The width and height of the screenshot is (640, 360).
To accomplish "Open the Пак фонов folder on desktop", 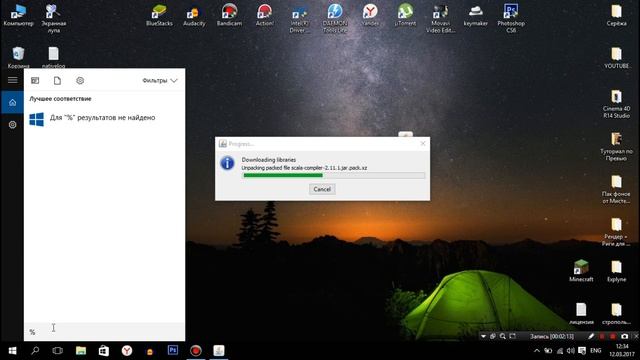I will click(x=616, y=189).
